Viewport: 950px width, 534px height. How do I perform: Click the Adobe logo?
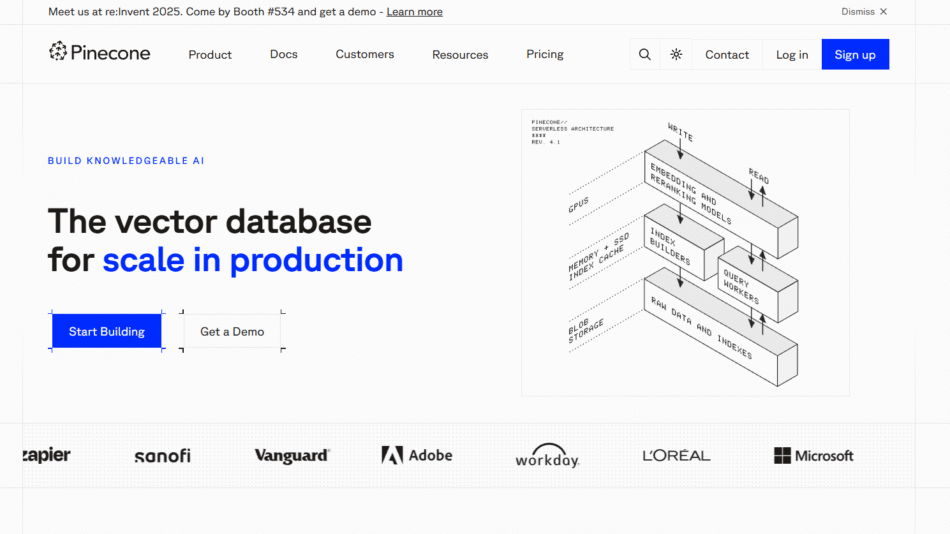point(417,455)
